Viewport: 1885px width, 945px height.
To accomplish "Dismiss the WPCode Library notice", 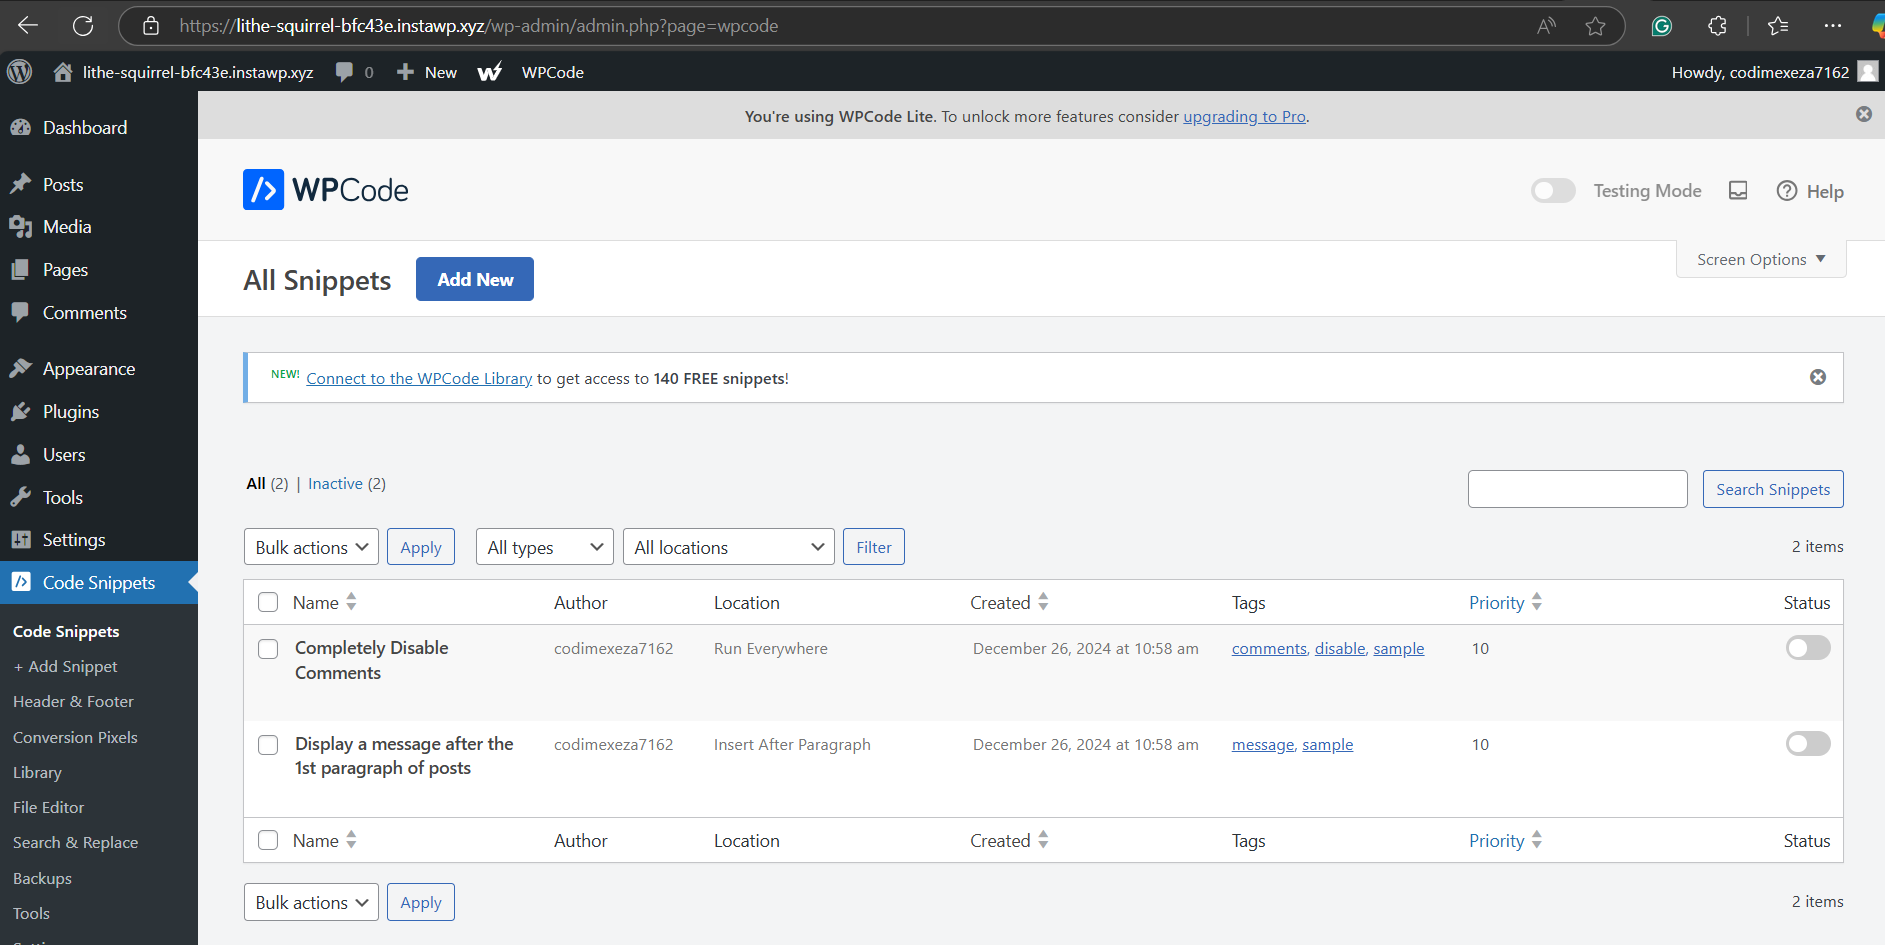I will coord(1818,377).
